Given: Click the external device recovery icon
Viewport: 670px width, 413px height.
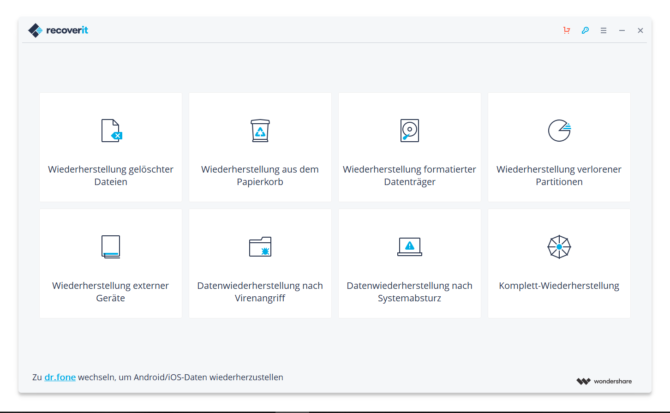Looking at the screenshot, I should click(x=111, y=246).
